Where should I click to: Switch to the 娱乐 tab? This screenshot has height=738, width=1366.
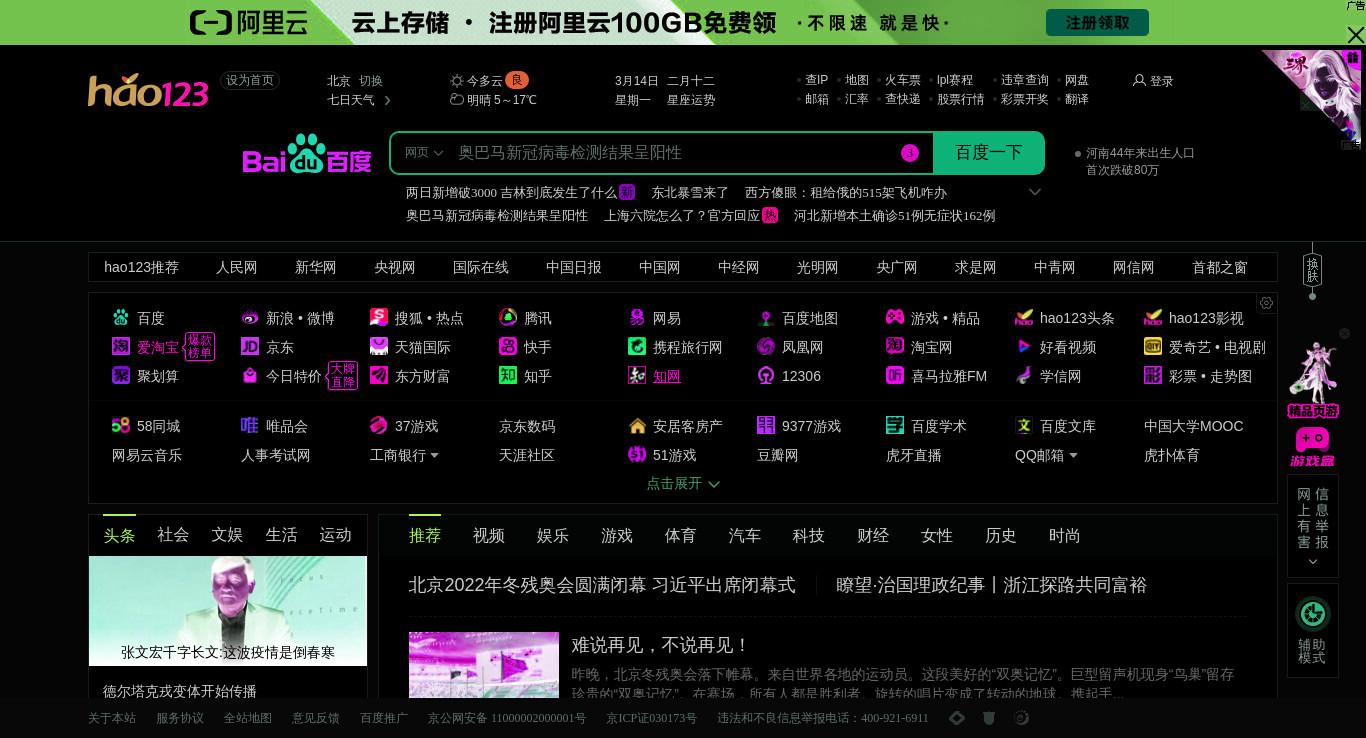pyautogui.click(x=553, y=536)
